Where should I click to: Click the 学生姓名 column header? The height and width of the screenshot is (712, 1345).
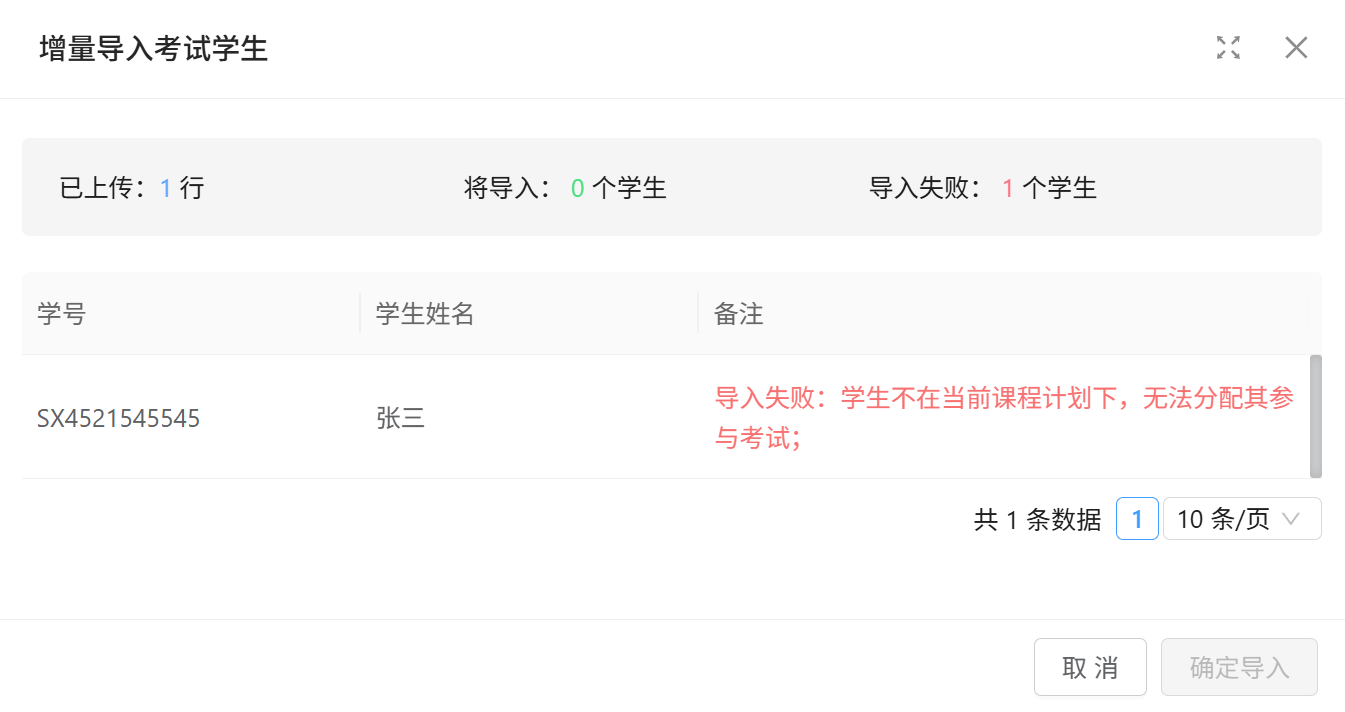click(425, 314)
